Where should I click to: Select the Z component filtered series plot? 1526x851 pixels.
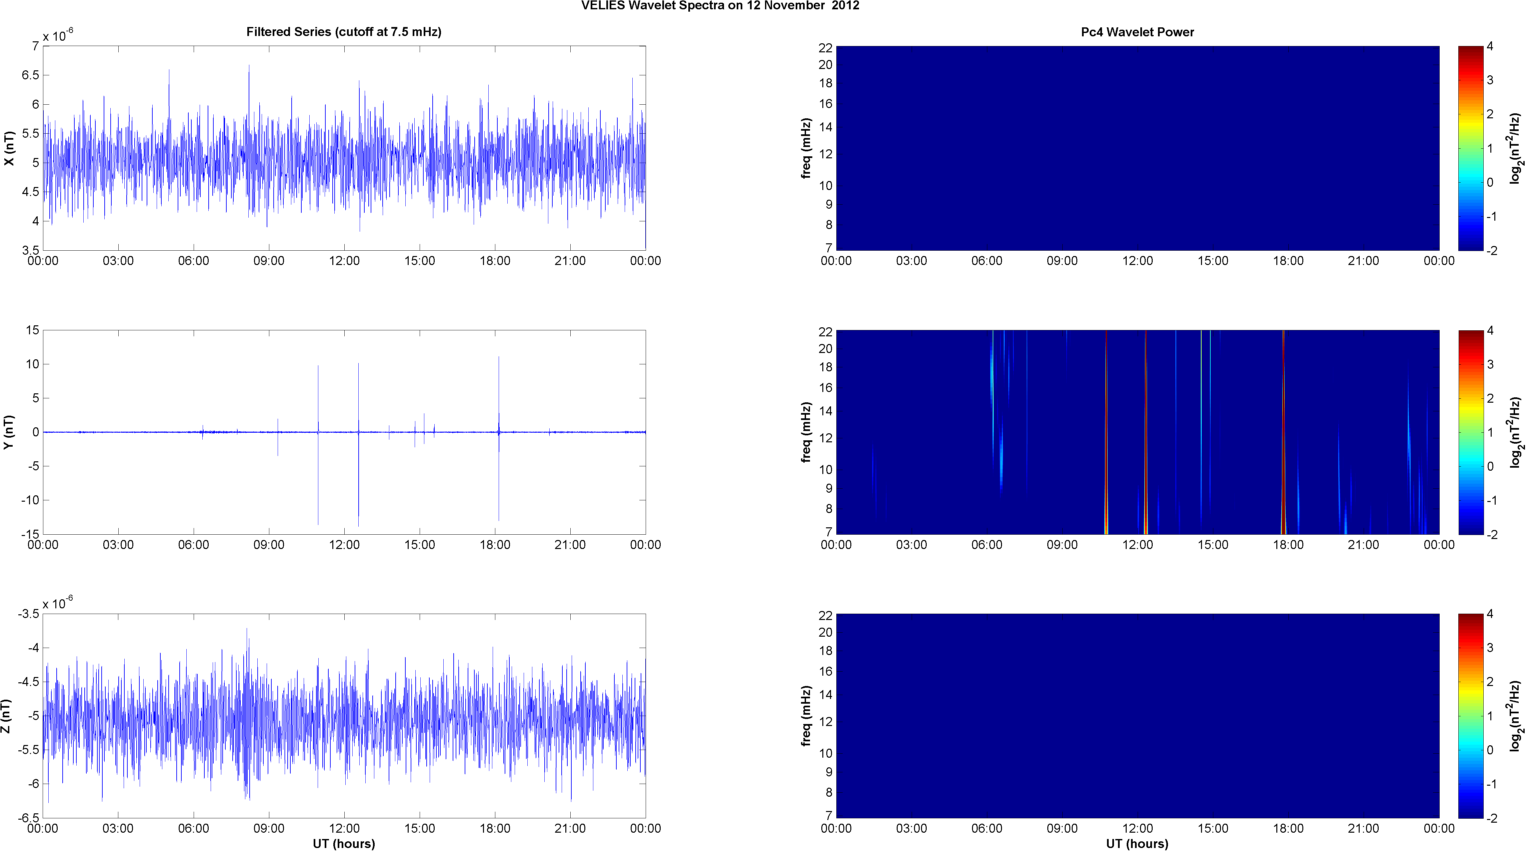(343, 716)
